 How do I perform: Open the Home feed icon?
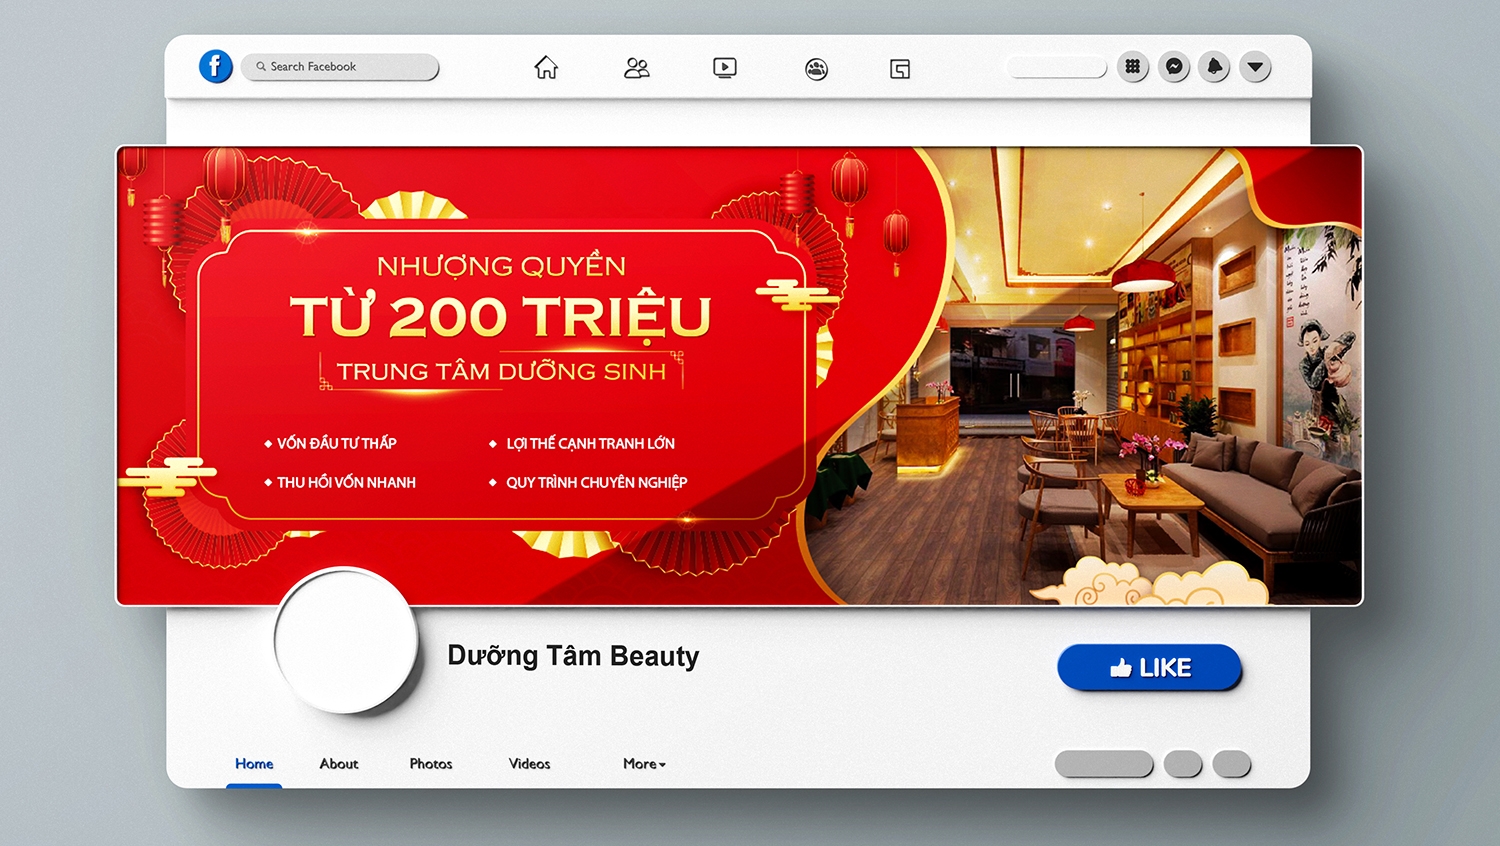(x=546, y=67)
